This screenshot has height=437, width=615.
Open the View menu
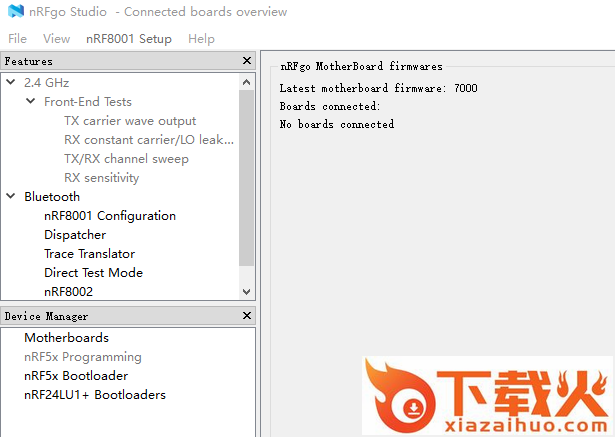[56, 38]
